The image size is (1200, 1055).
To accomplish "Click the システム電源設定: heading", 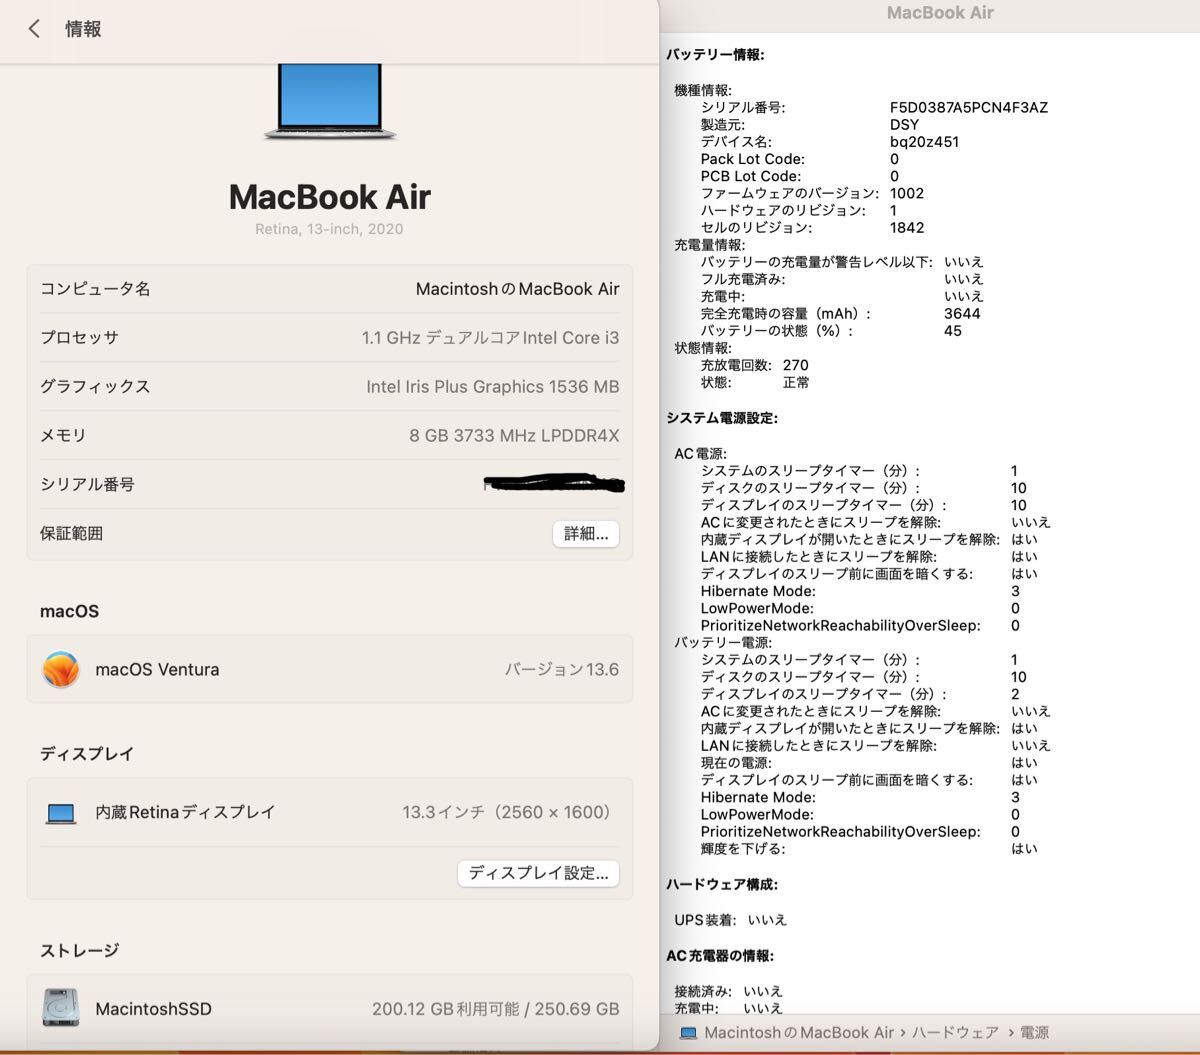I will coord(722,418).
